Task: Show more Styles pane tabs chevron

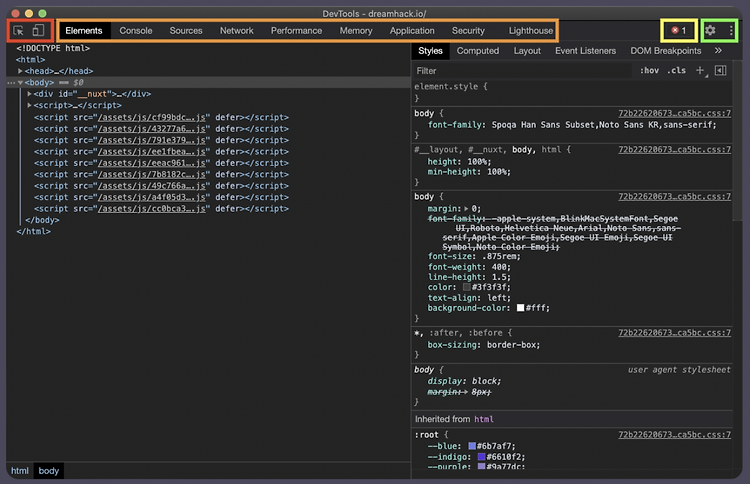Action: pyautogui.click(x=718, y=51)
